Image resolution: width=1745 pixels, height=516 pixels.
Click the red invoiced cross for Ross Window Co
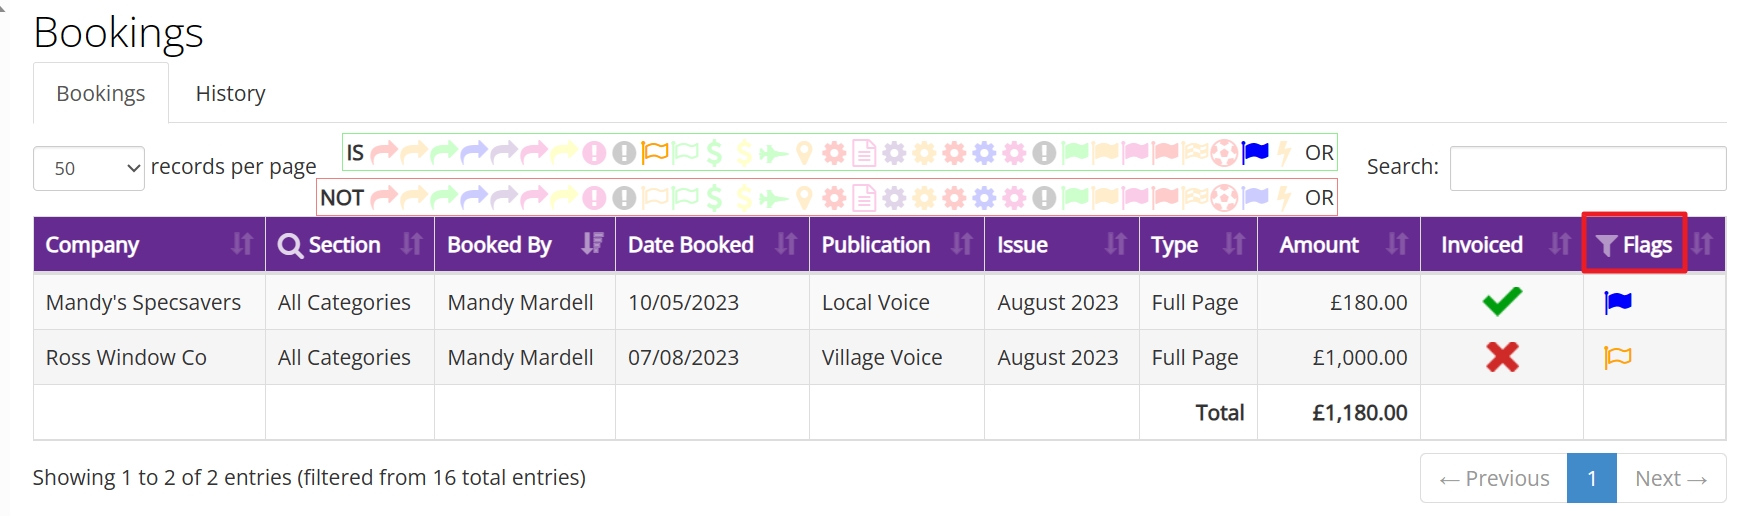pos(1502,357)
